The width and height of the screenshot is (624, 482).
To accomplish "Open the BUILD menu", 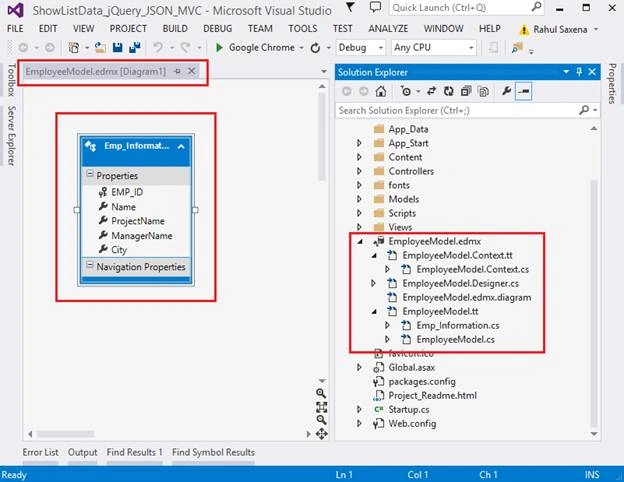I will pyautogui.click(x=175, y=29).
